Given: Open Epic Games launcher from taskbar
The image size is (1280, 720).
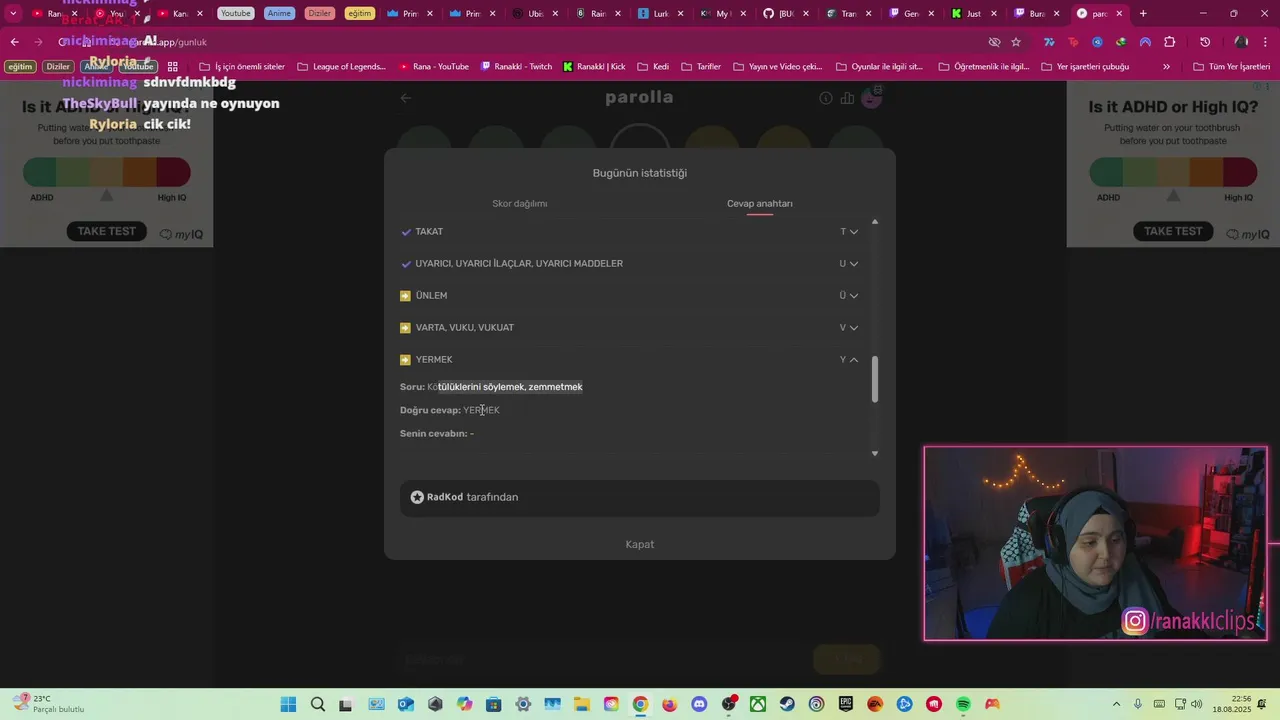Looking at the screenshot, I should (x=846, y=704).
